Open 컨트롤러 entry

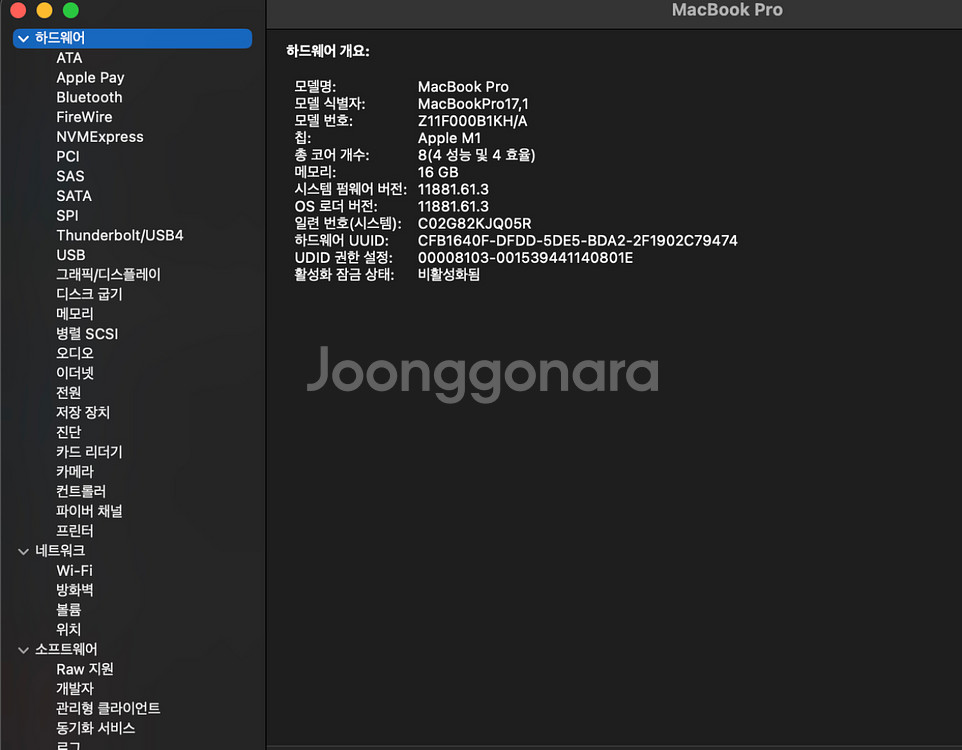tap(80, 491)
